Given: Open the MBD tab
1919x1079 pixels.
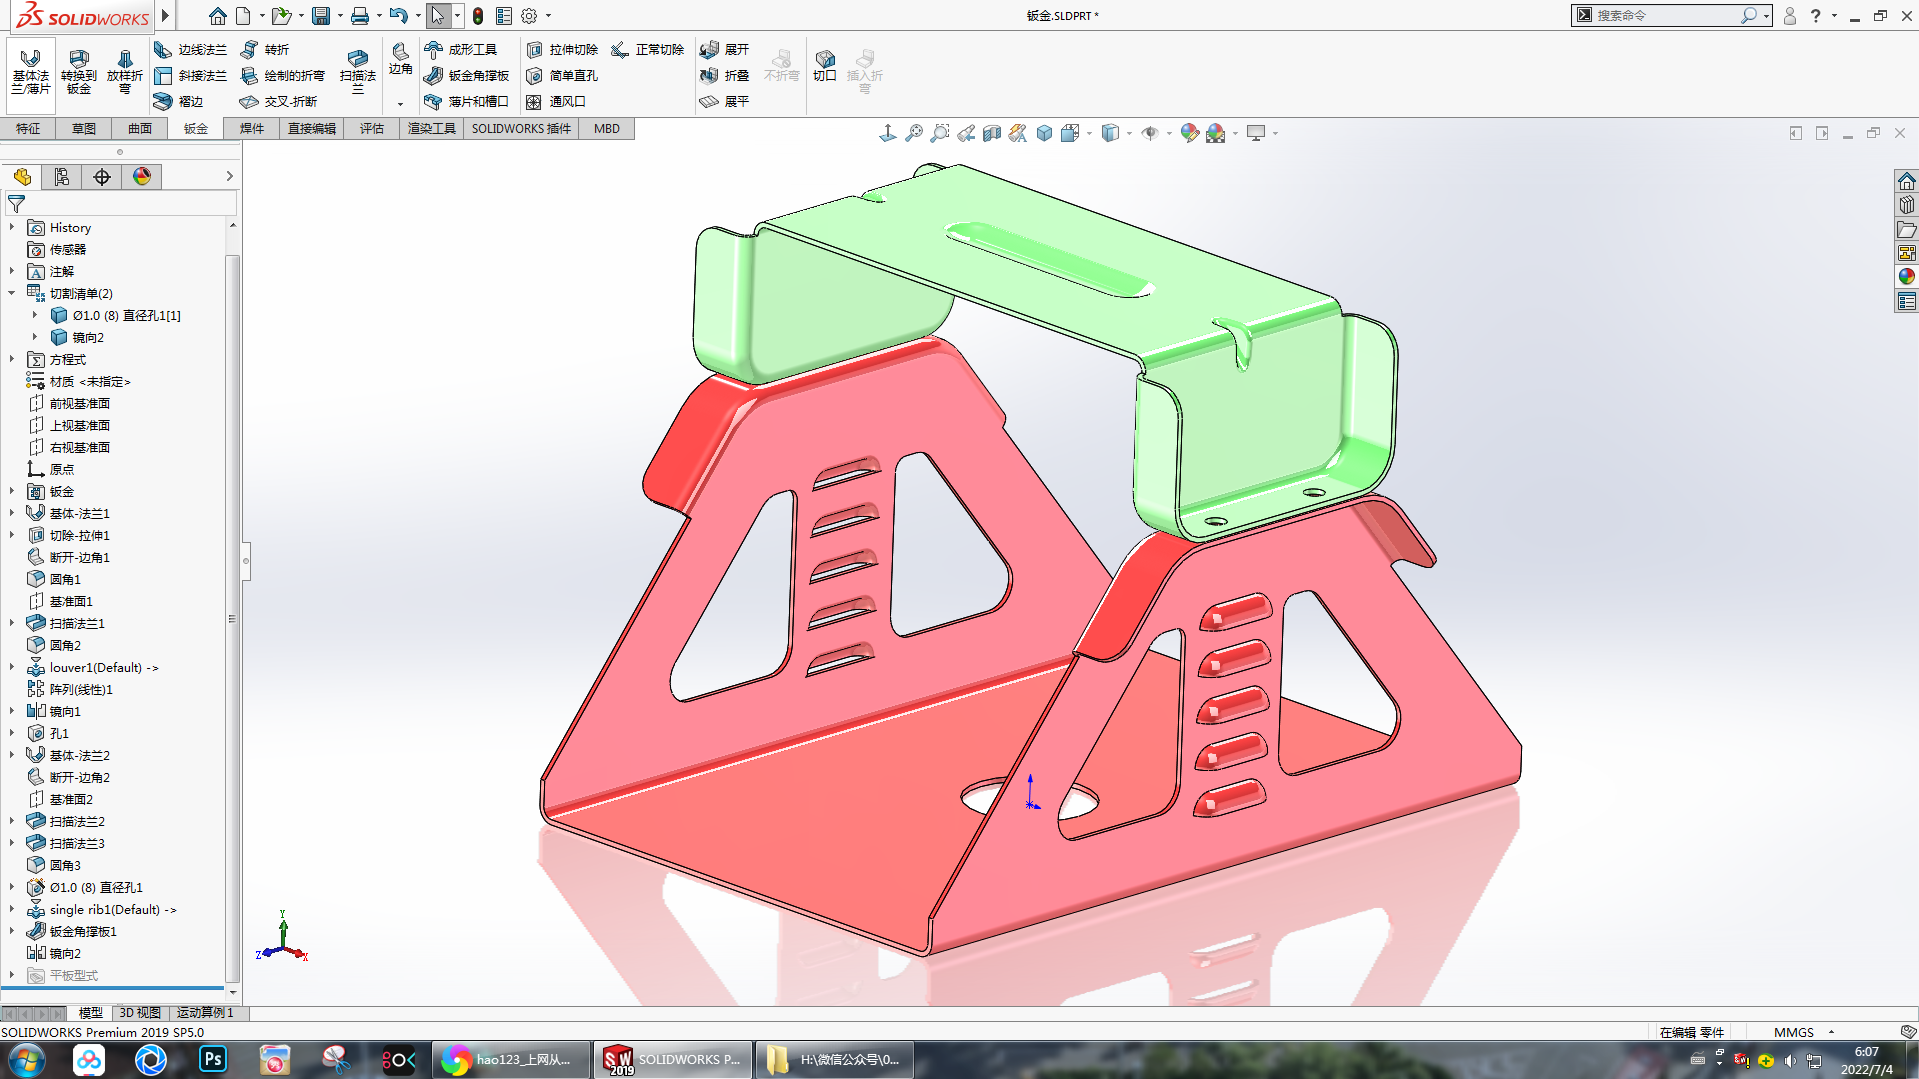Looking at the screenshot, I should pyautogui.click(x=607, y=129).
